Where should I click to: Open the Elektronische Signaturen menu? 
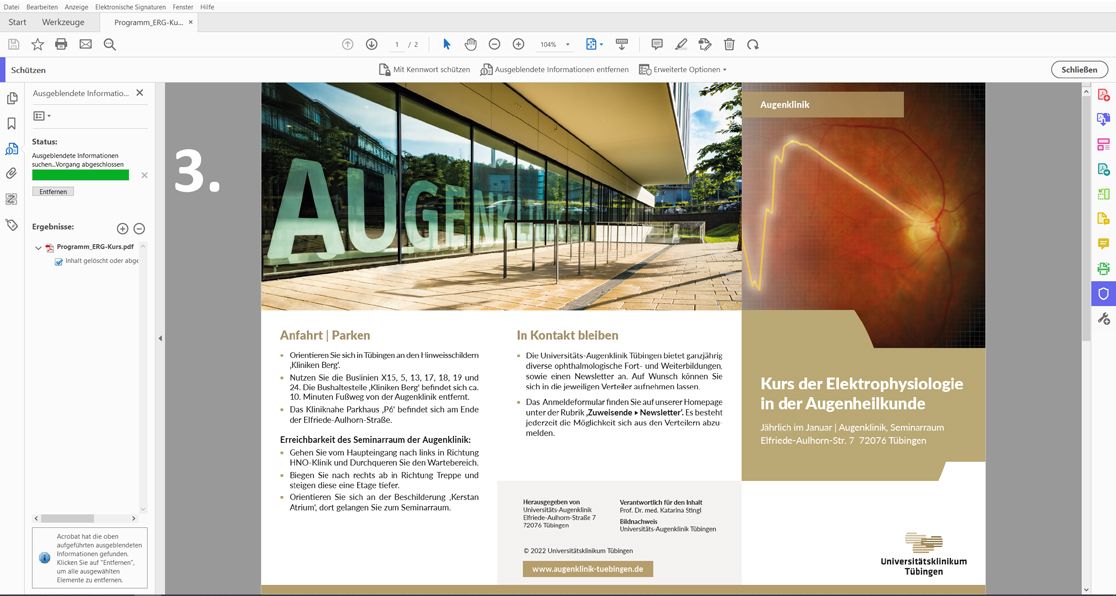click(x=130, y=6)
